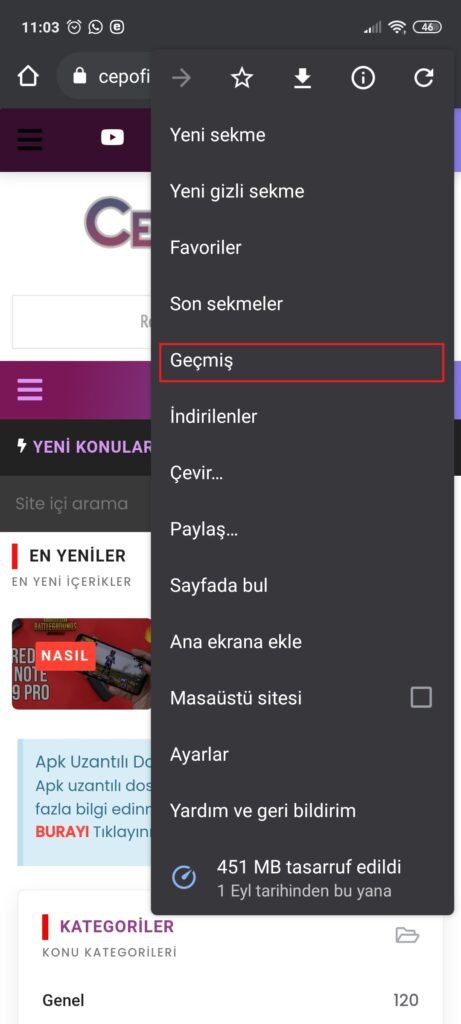Follow the red BURAYI link
Image resolution: width=461 pixels, height=1024 pixels.
point(62,833)
